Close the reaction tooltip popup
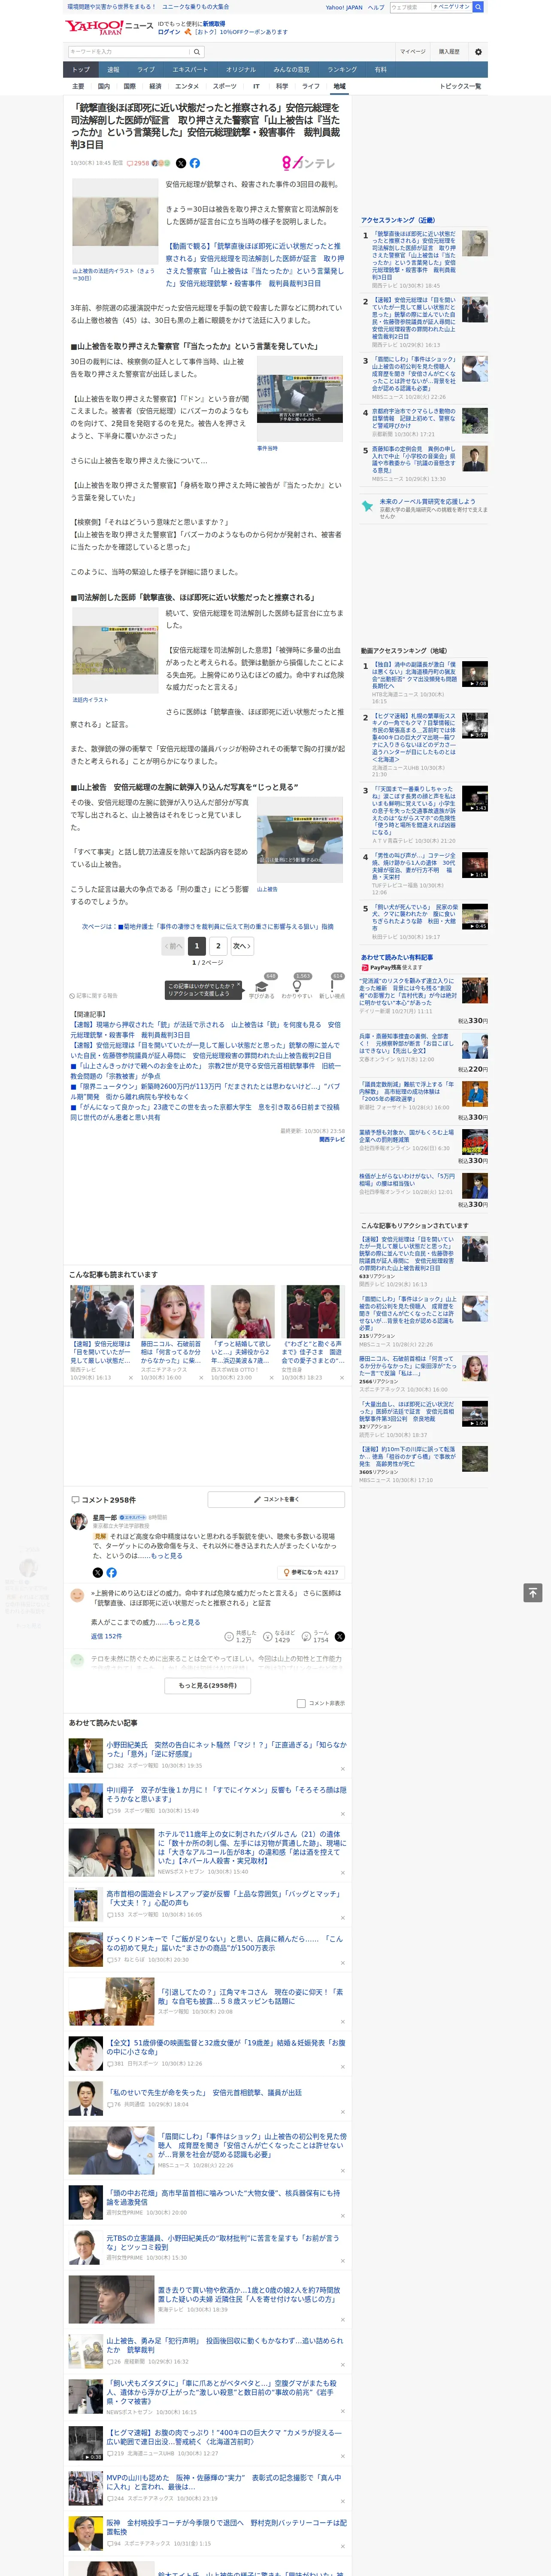 point(239,984)
